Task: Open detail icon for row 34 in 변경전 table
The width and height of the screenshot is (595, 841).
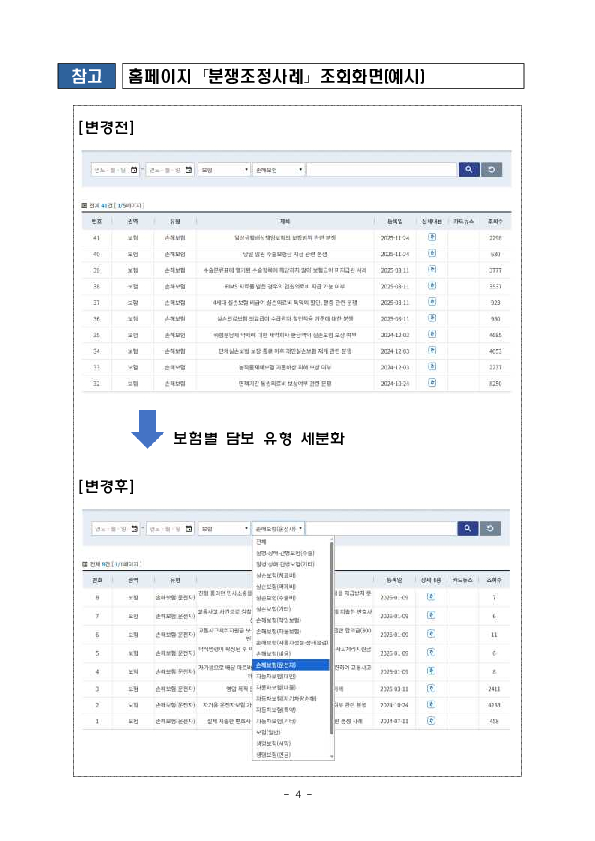Action: click(432, 350)
